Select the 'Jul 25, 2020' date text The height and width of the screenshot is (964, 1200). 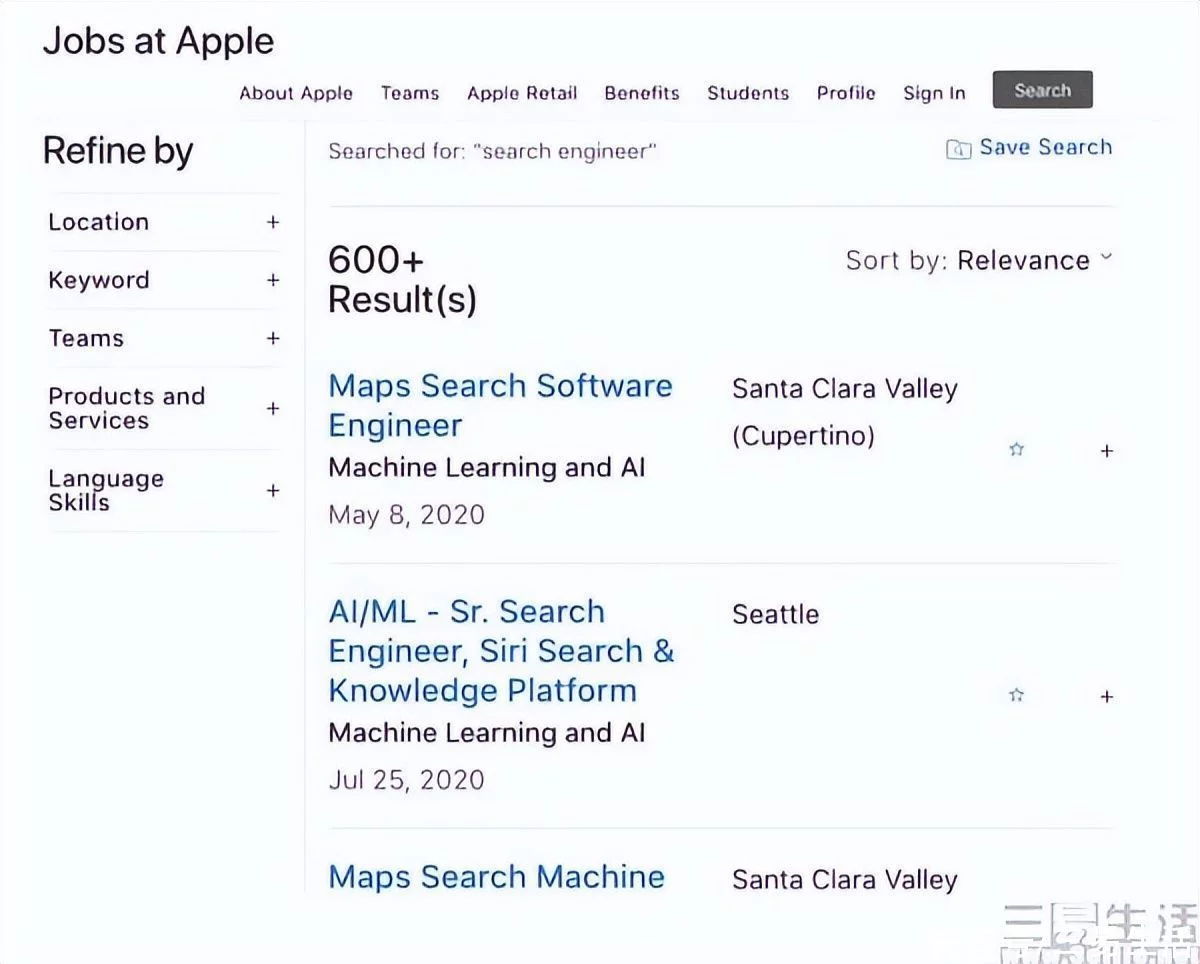(x=406, y=780)
